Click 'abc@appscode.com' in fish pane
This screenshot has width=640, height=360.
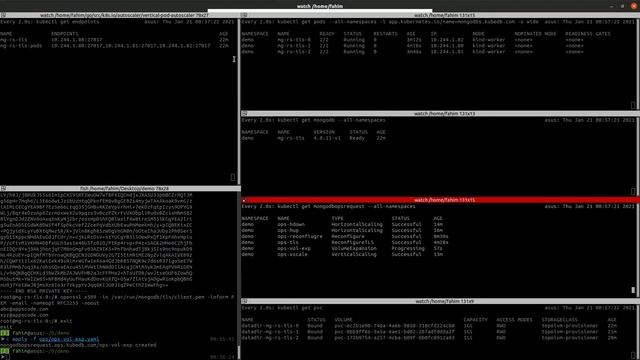click(24, 309)
